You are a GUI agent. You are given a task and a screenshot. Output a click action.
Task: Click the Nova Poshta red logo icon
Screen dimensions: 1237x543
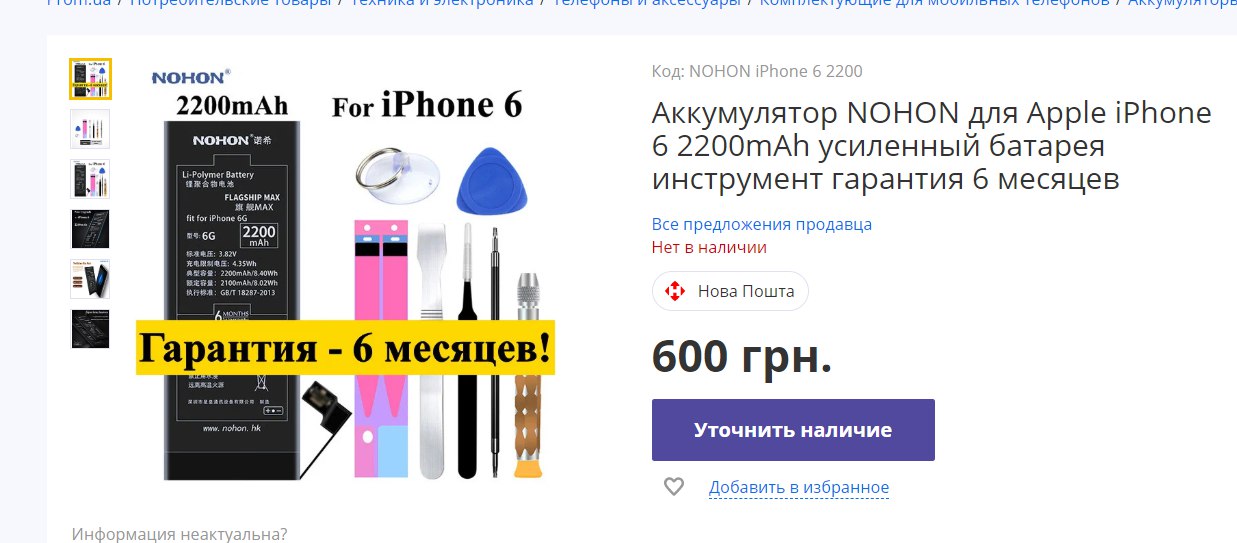(x=676, y=291)
